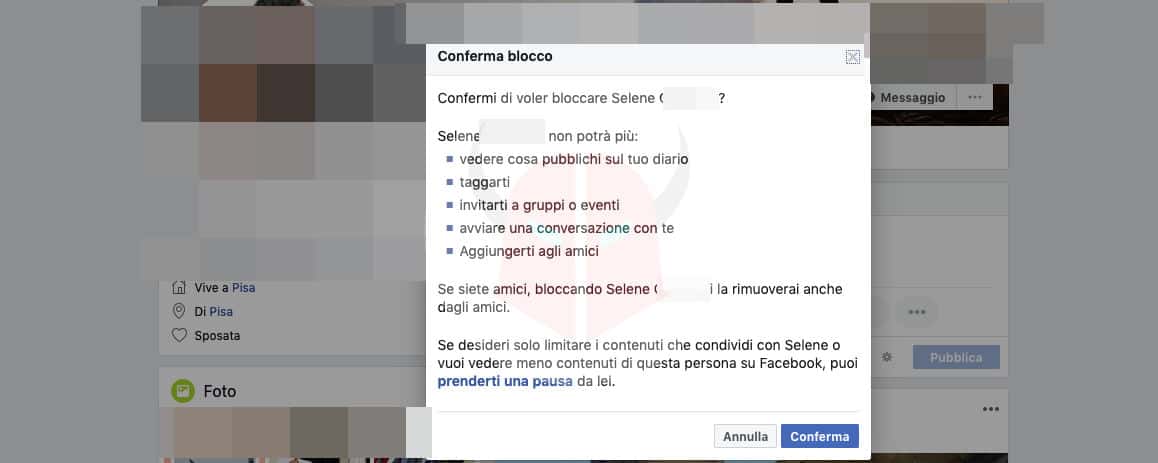Click the scrollbar at the dialog's right edge
This screenshot has height=463, width=1158.
click(866, 45)
